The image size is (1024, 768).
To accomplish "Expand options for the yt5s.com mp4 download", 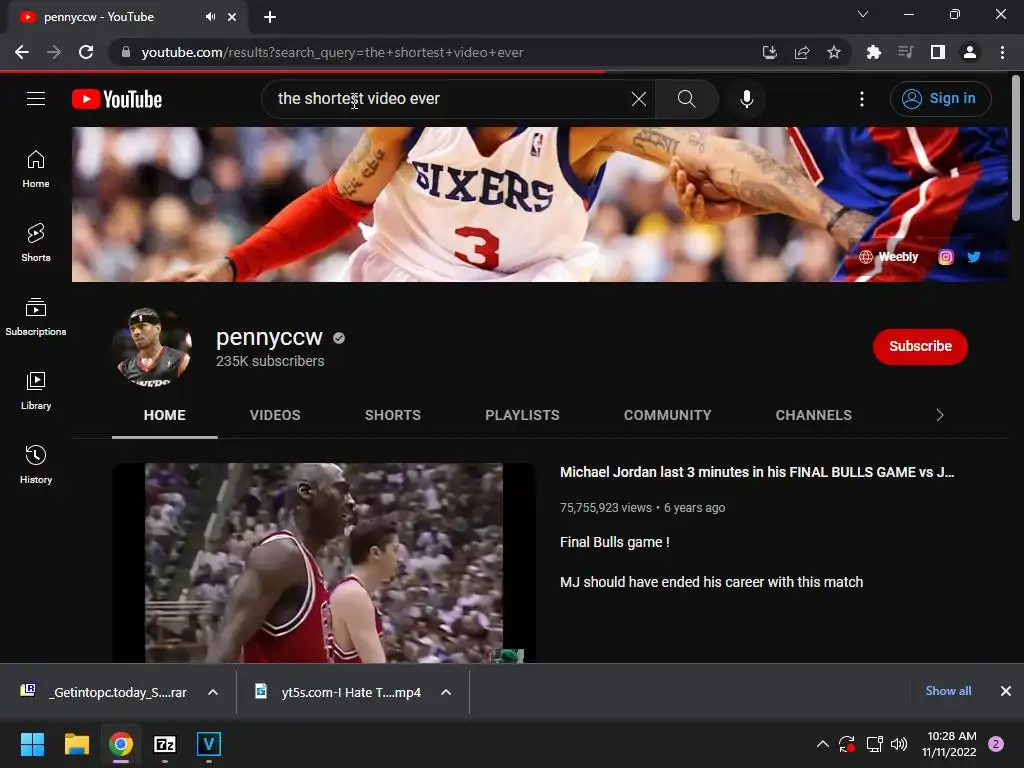I will [446, 692].
